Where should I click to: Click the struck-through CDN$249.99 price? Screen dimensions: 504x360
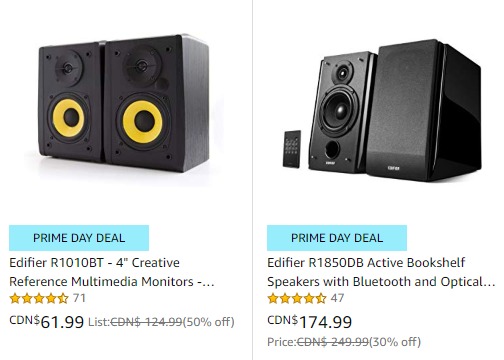333,342
